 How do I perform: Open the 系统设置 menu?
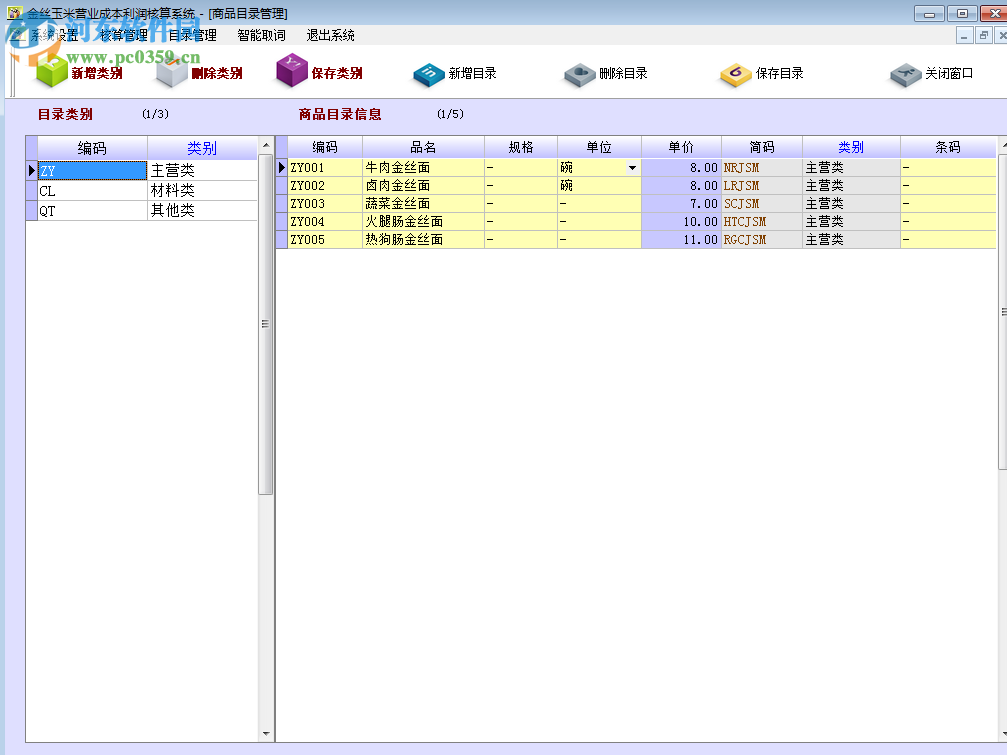[55, 35]
